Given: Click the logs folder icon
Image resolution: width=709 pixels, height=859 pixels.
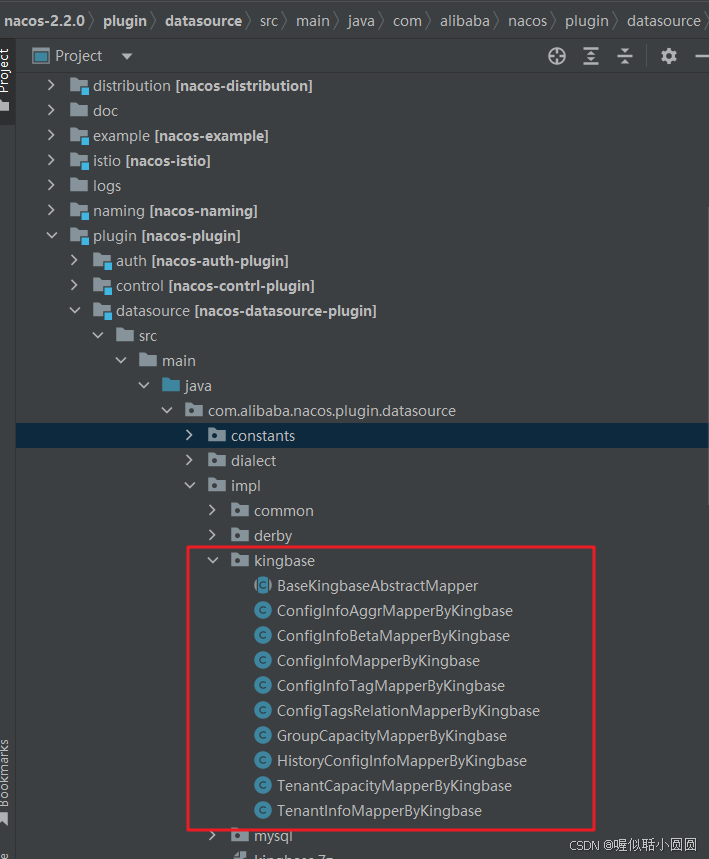Looking at the screenshot, I should point(79,185).
